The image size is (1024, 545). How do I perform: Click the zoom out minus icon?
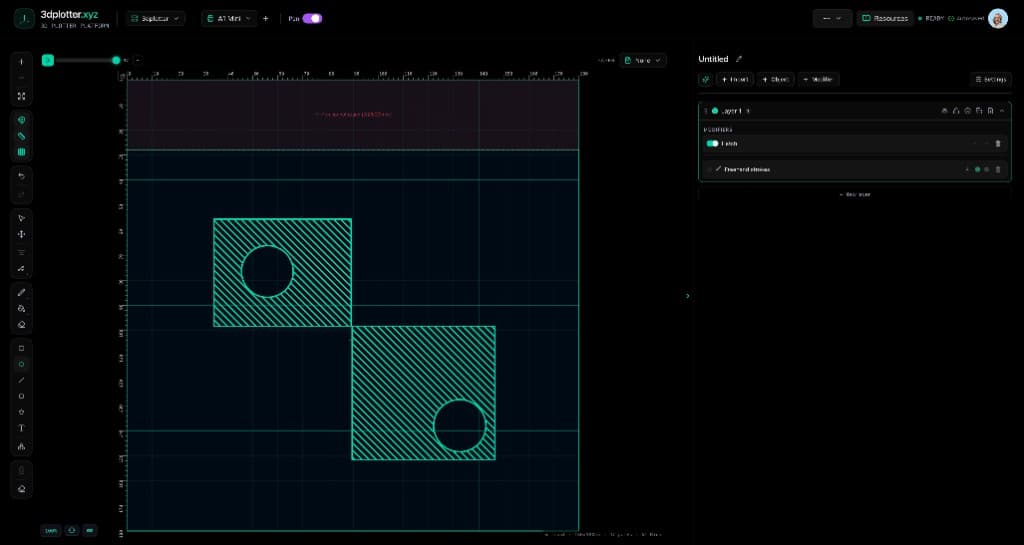(22, 78)
